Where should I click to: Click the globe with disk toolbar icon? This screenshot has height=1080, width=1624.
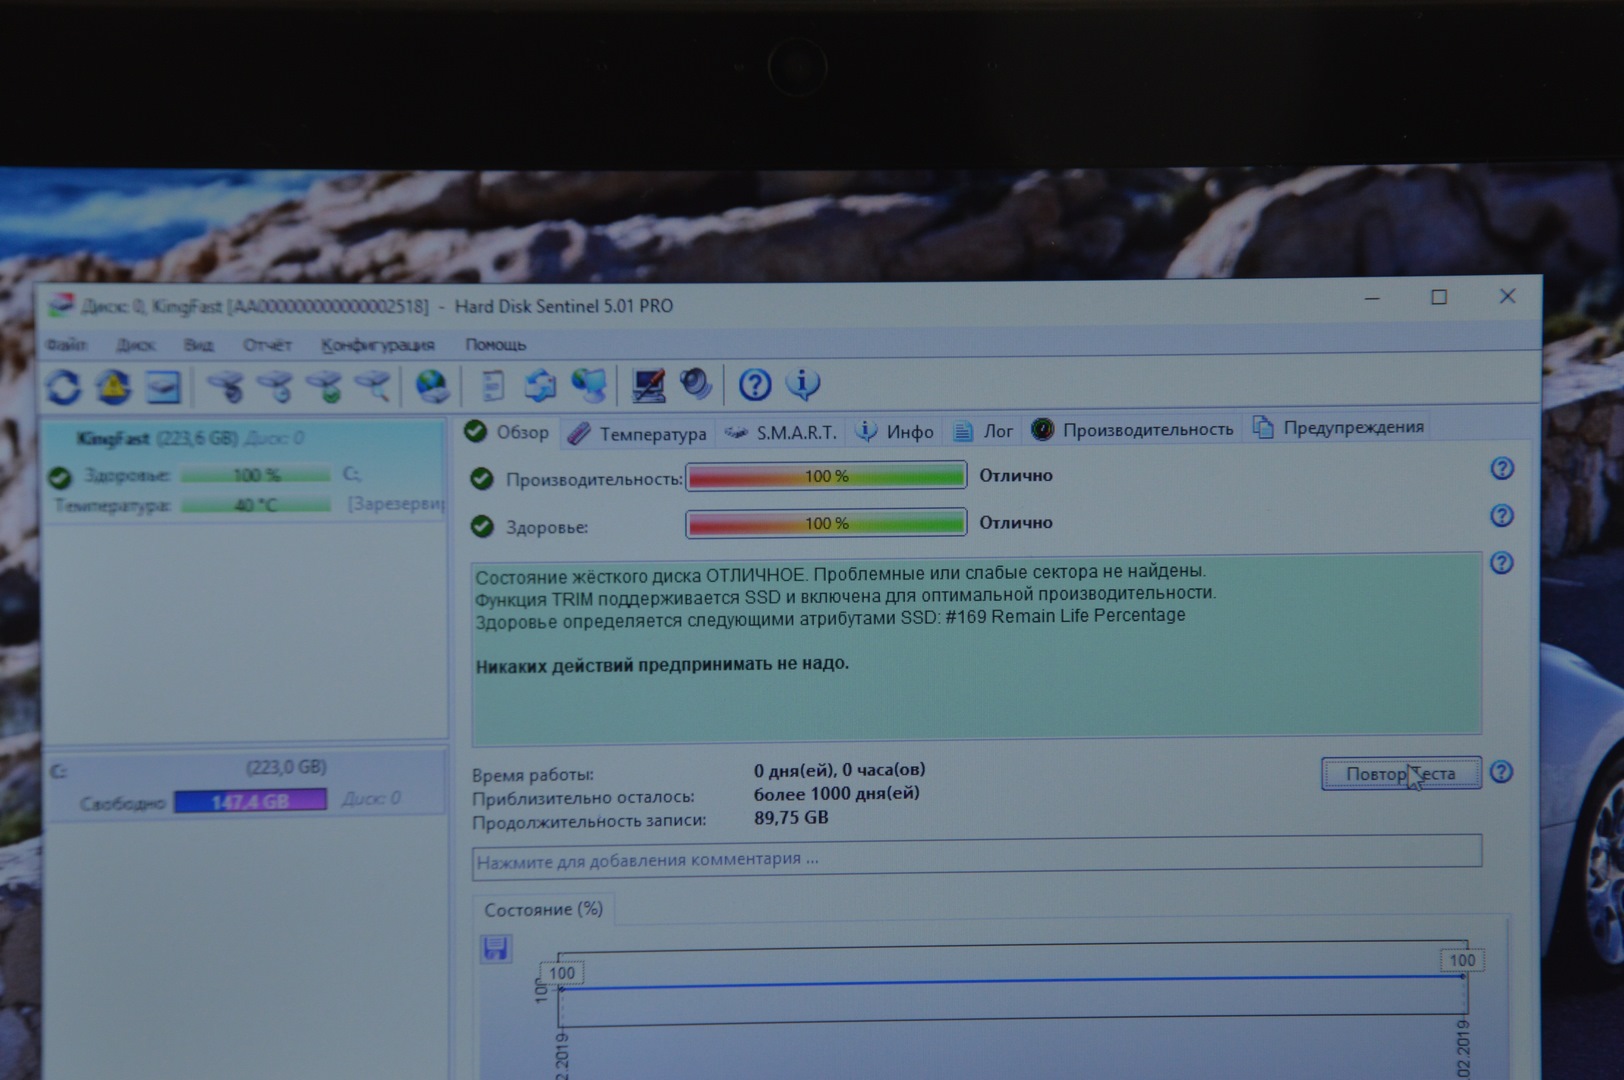[x=432, y=386]
